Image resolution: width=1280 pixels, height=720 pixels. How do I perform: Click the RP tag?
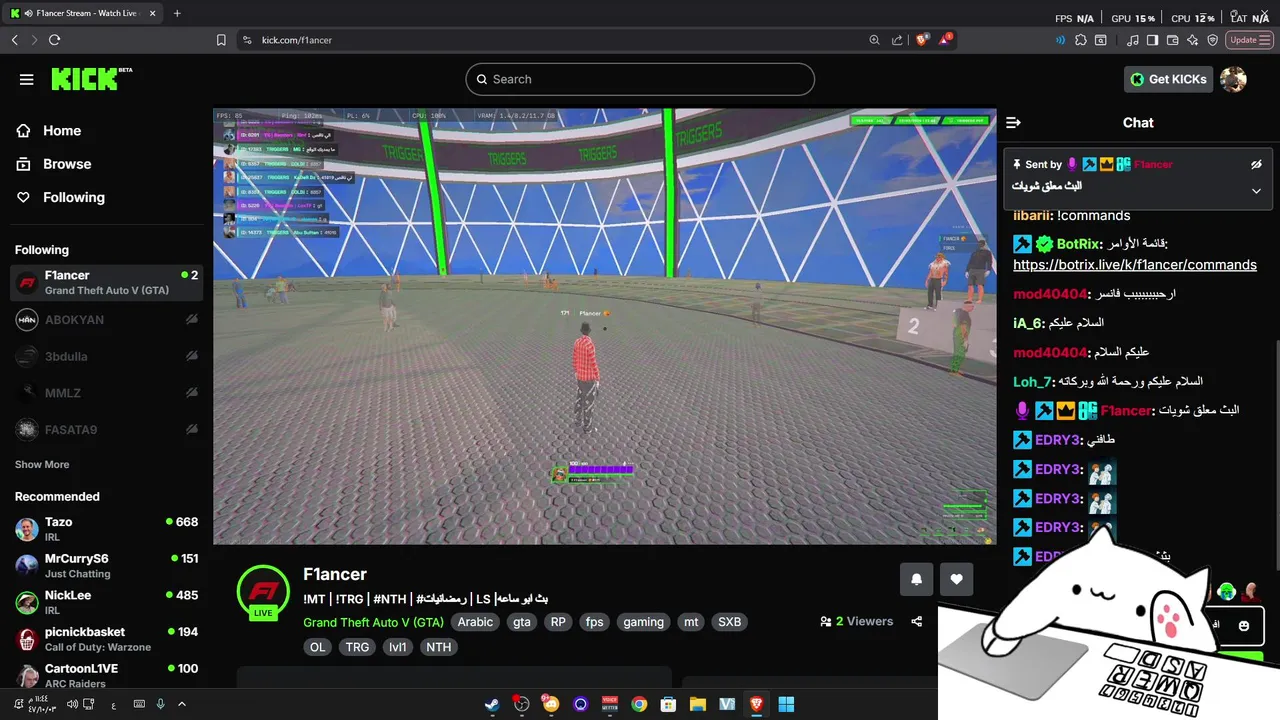pos(558,622)
